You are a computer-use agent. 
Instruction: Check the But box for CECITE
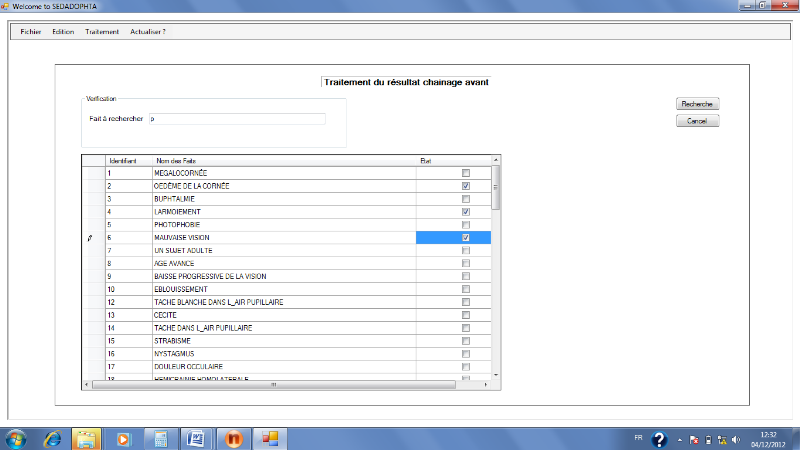pyautogui.click(x=466, y=315)
